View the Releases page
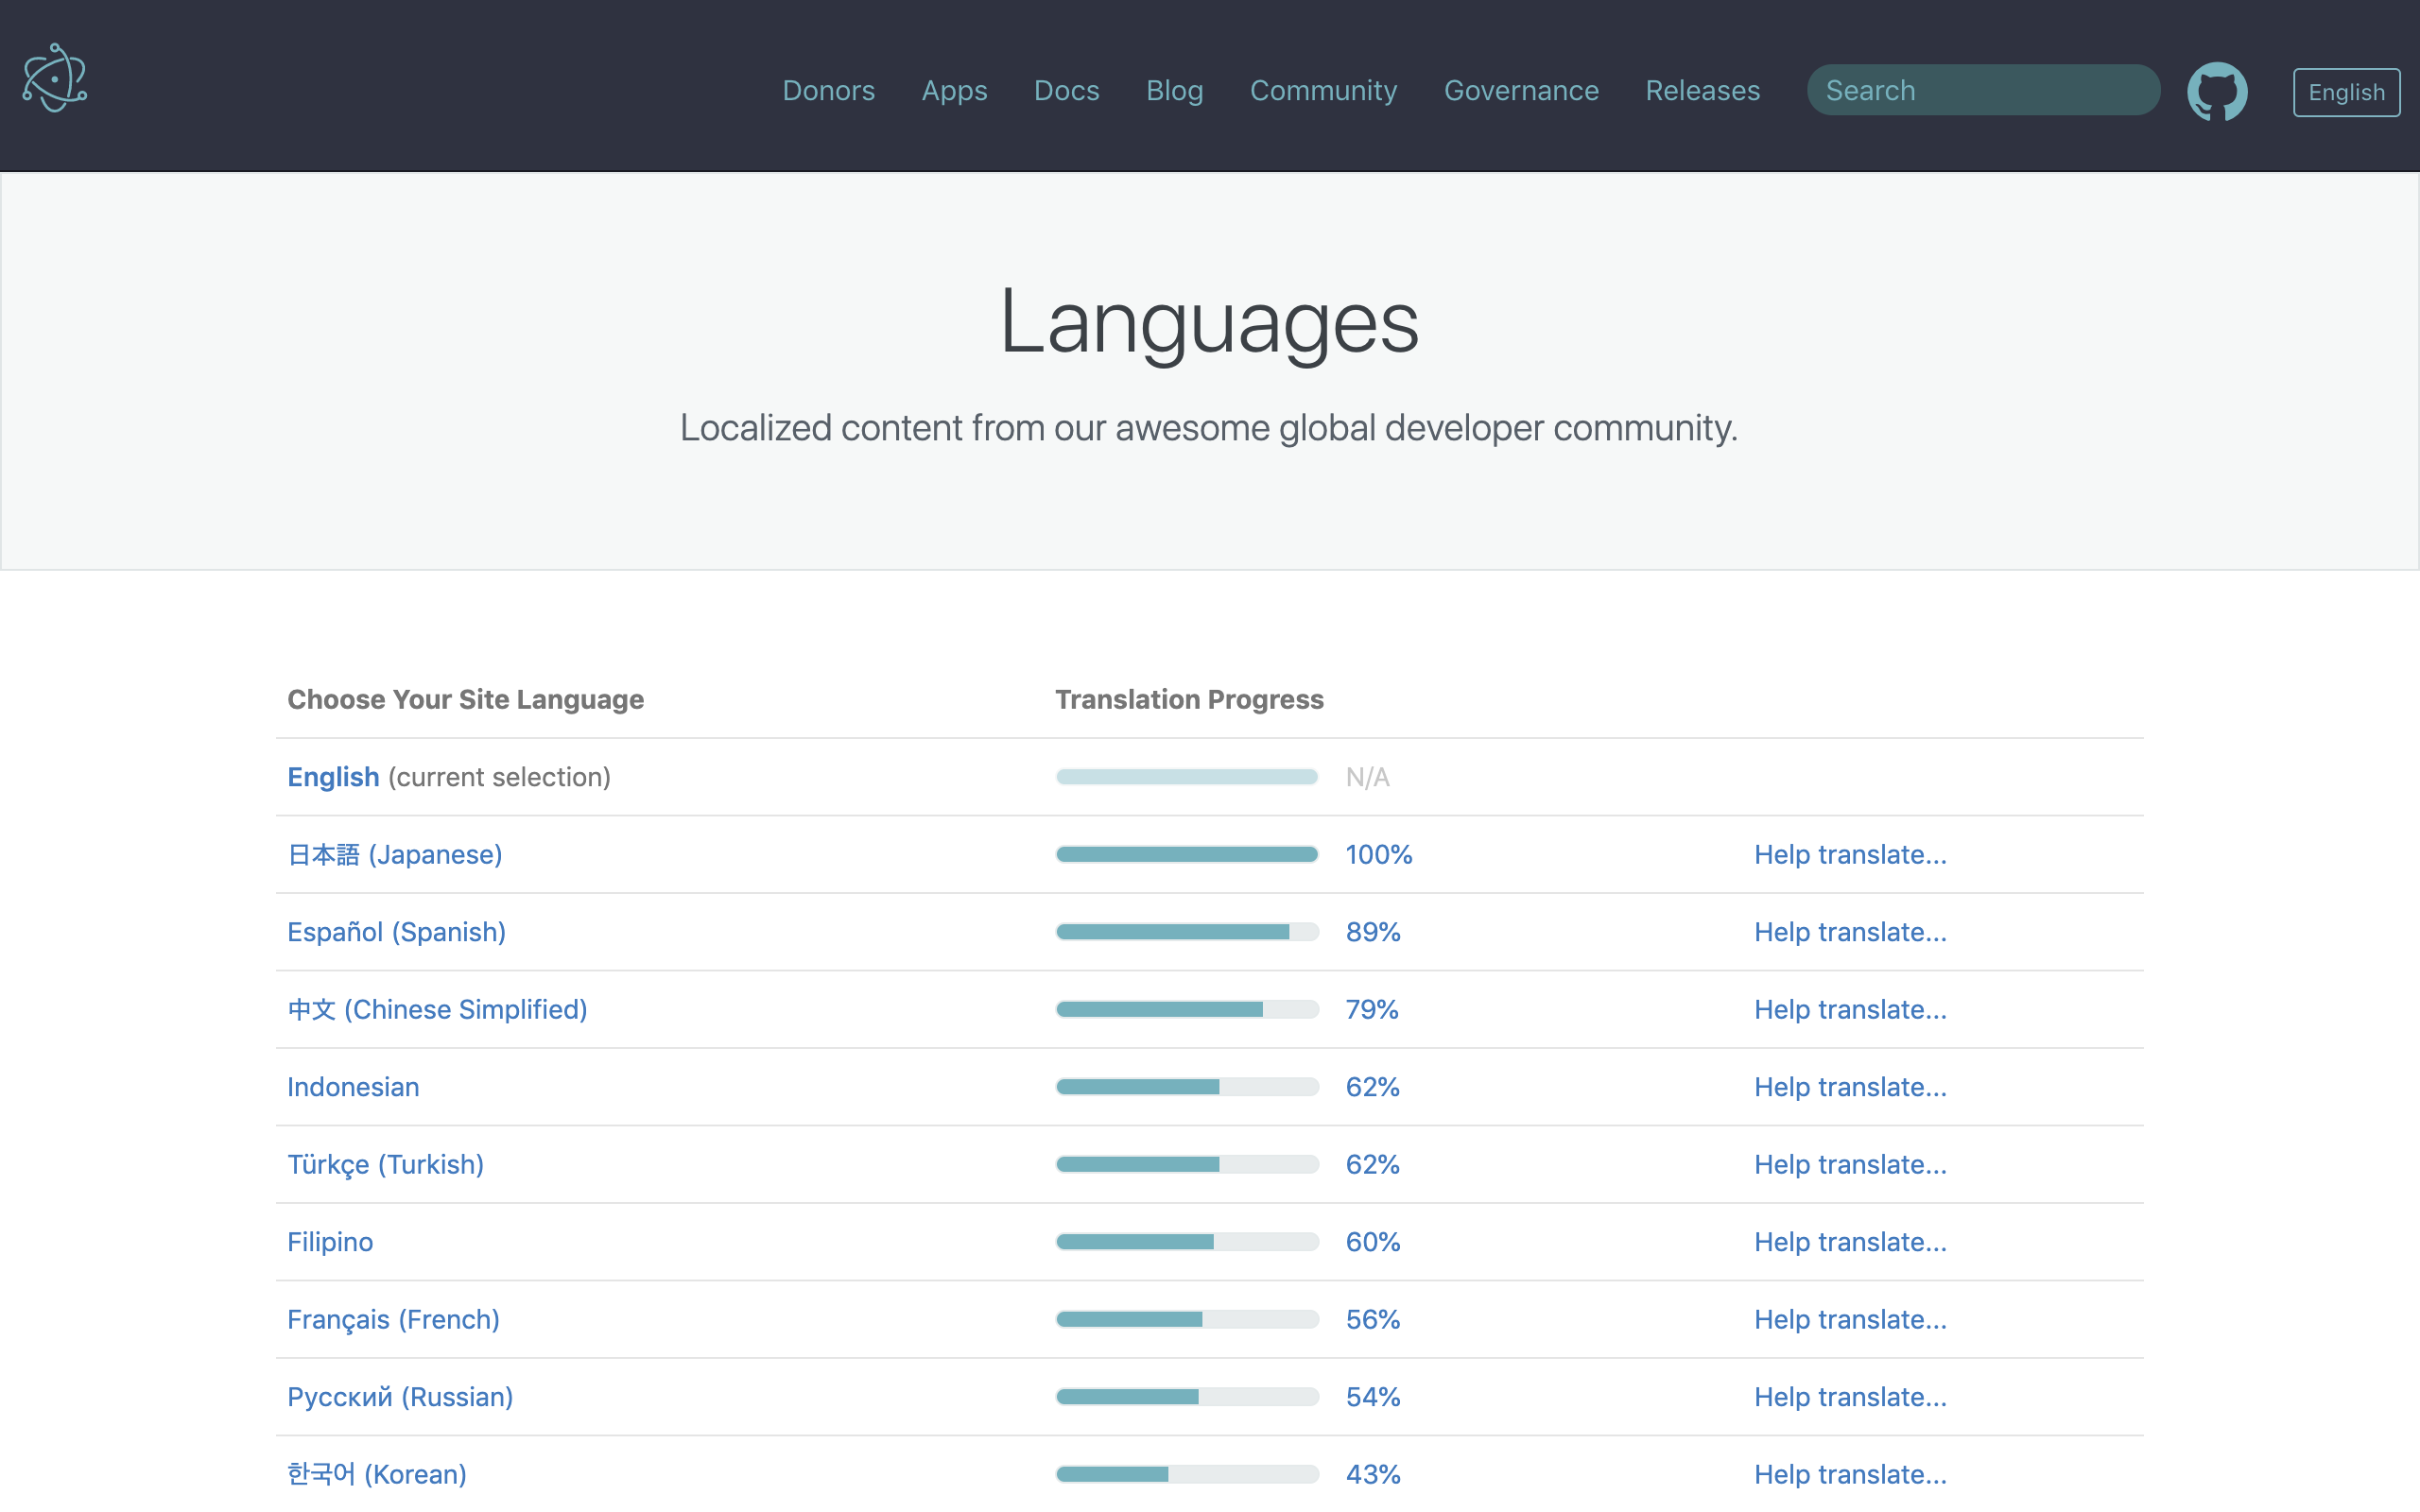The height and width of the screenshot is (1512, 2420). click(x=1702, y=90)
